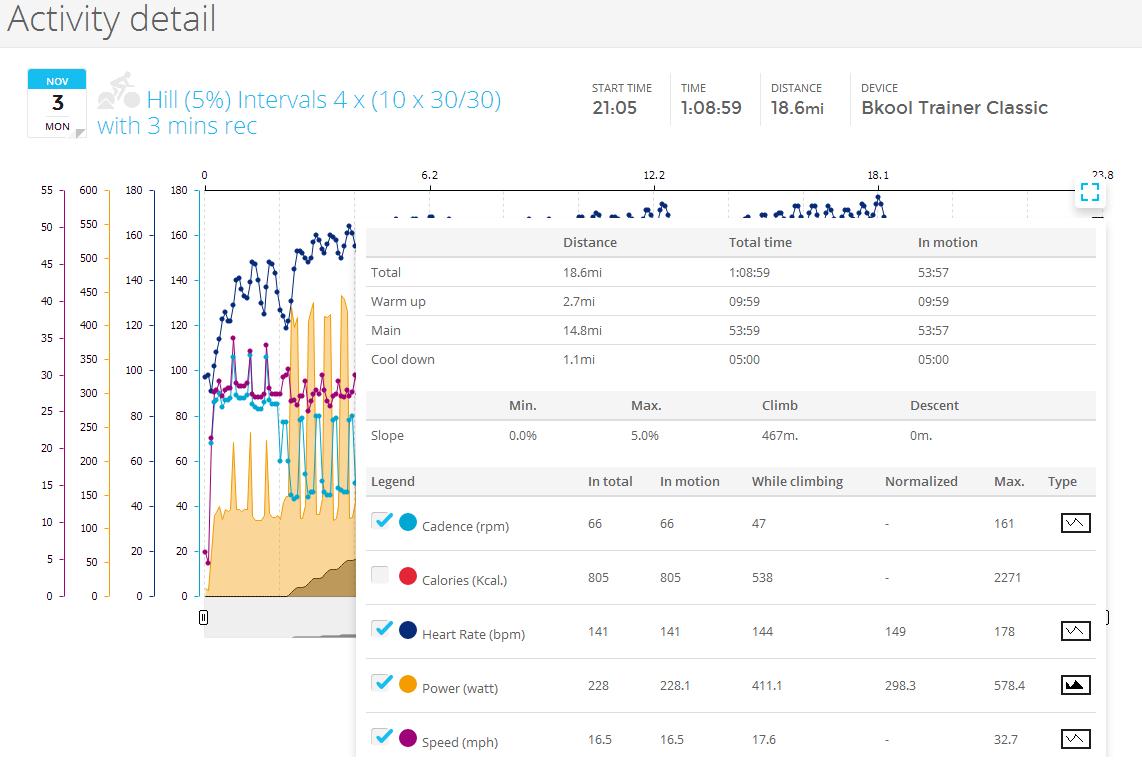Open the Hill (5%) Intervals activity title
The image size is (1142, 783).
pyautogui.click(x=299, y=112)
